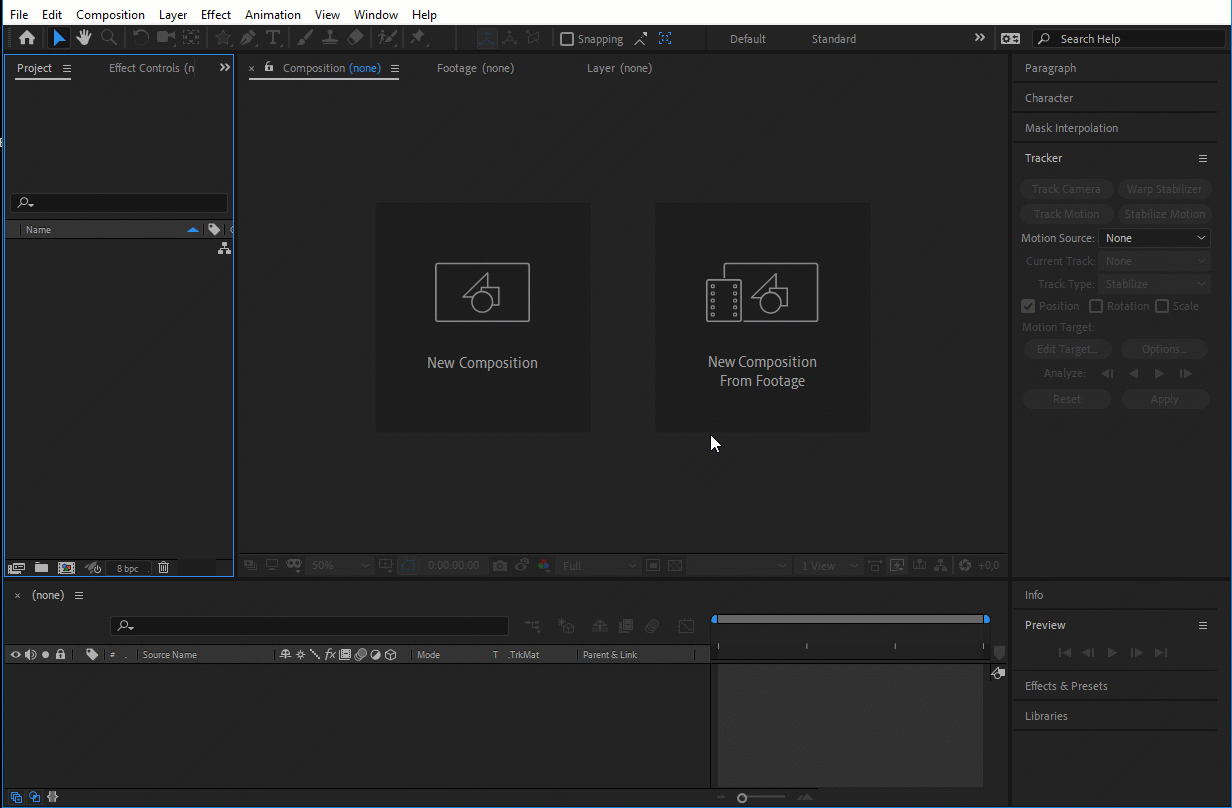The height and width of the screenshot is (808, 1232).
Task: Click the timeline zoom slider handle
Action: [742, 798]
